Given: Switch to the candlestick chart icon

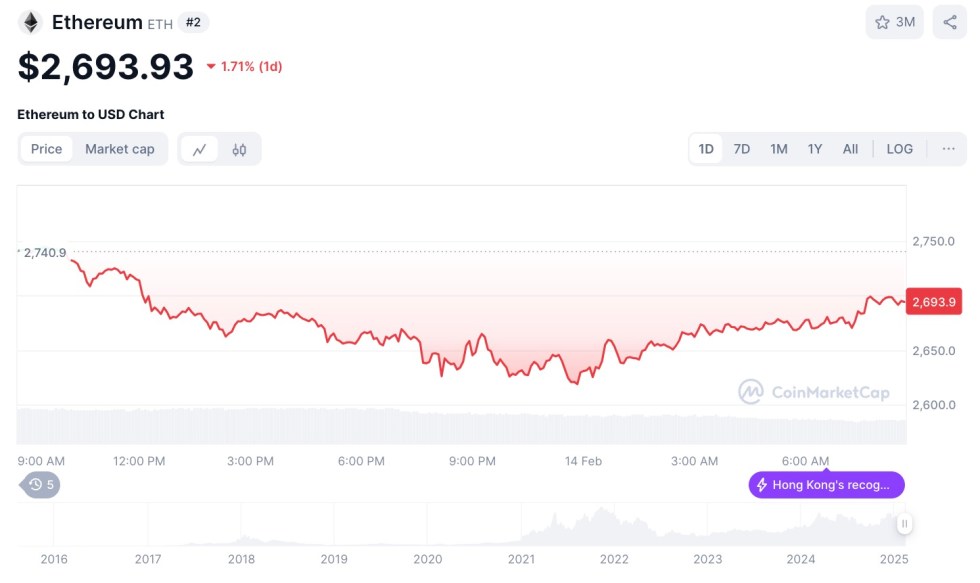Looking at the screenshot, I should click(239, 149).
